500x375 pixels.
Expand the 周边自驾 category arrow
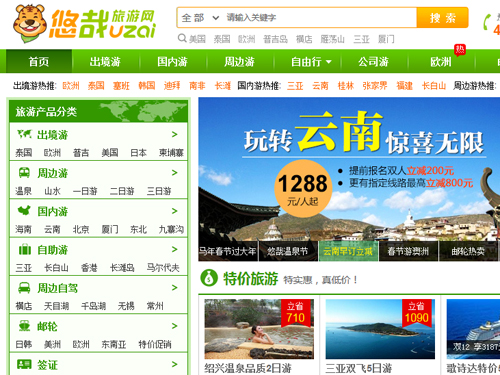point(174,288)
